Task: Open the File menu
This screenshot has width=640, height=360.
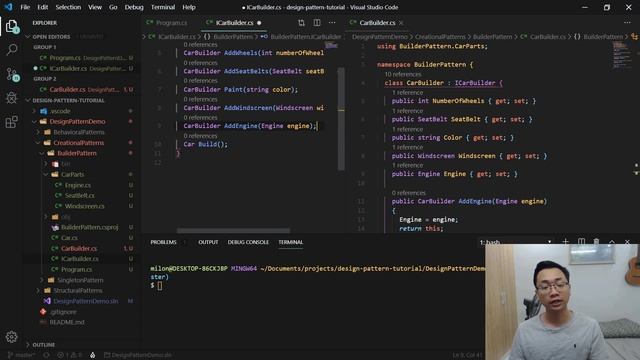Action: 25,7
